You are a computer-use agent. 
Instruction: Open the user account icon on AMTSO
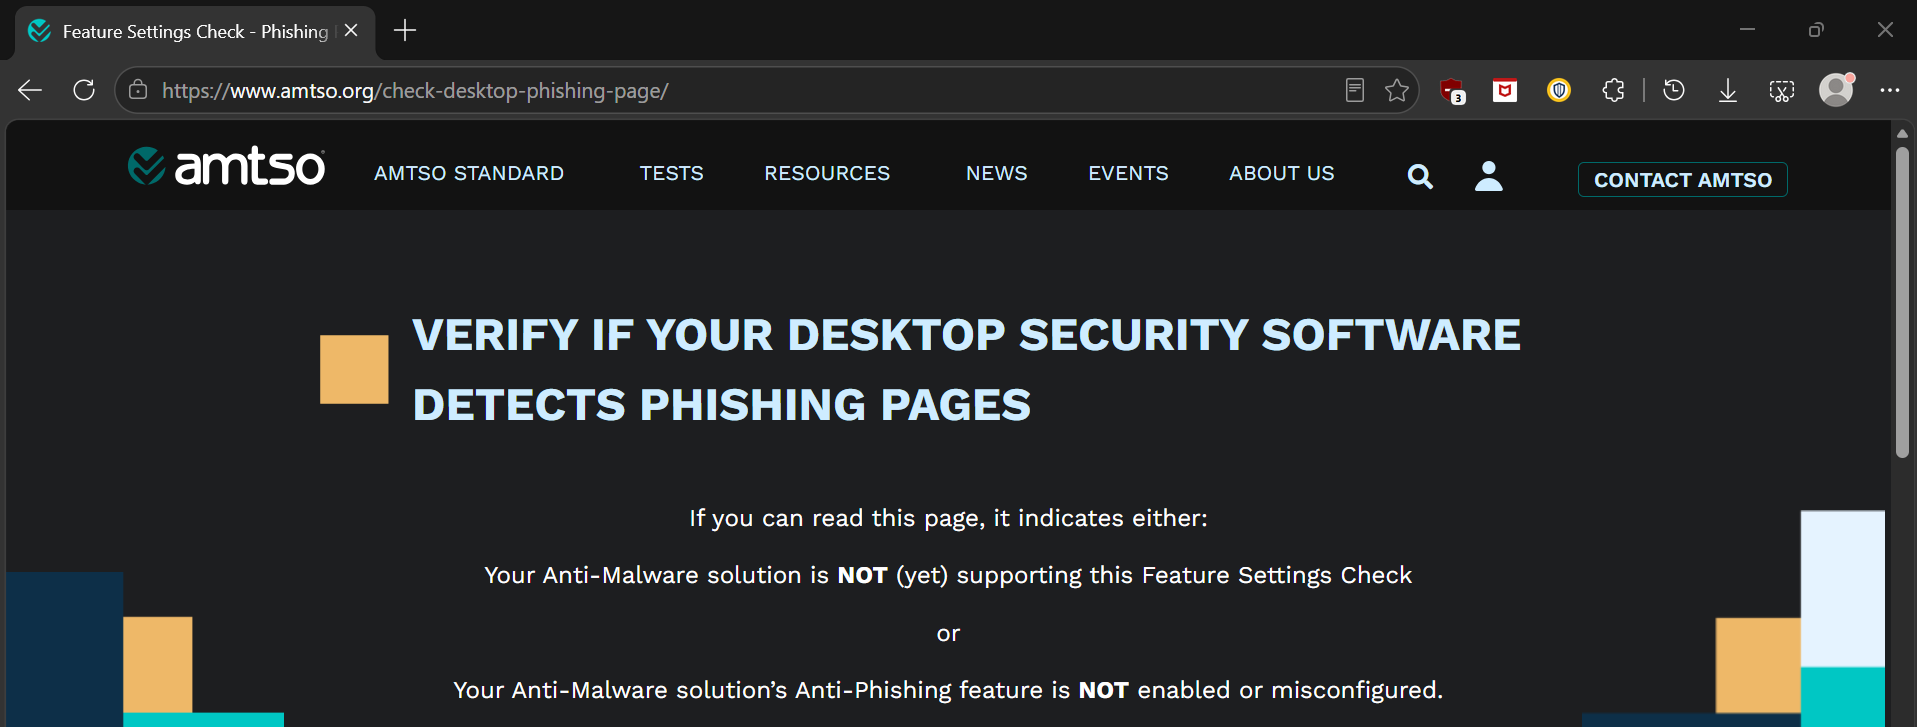click(1489, 176)
